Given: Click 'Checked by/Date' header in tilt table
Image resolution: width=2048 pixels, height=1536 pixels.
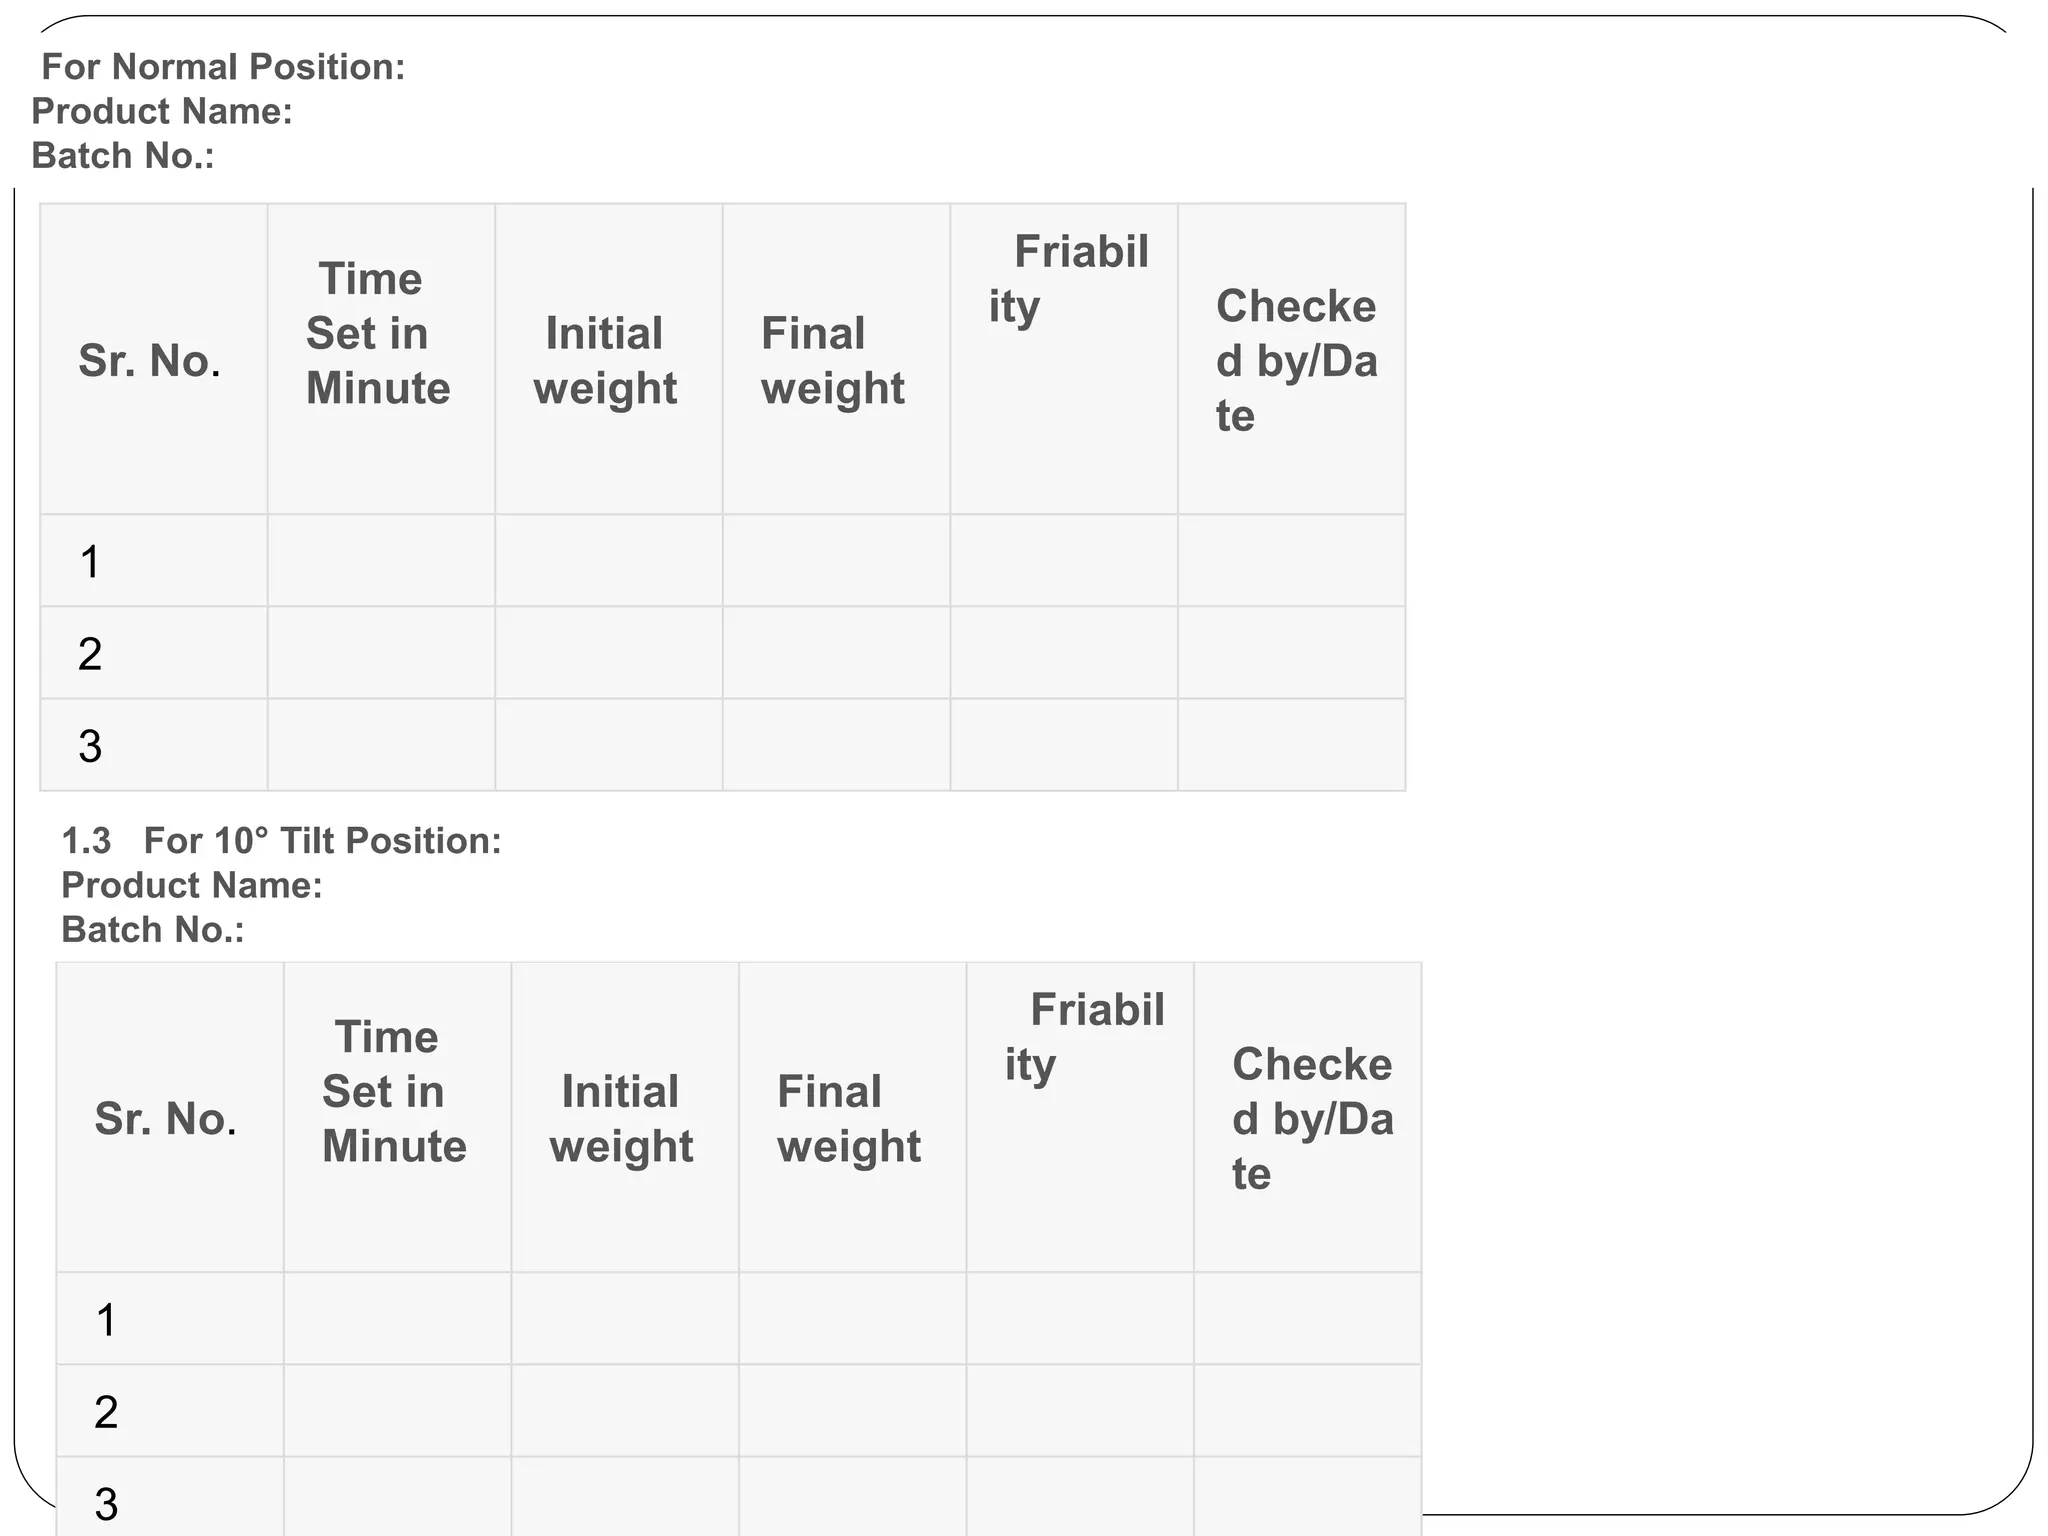Looking at the screenshot, I should click(x=1308, y=1117).
